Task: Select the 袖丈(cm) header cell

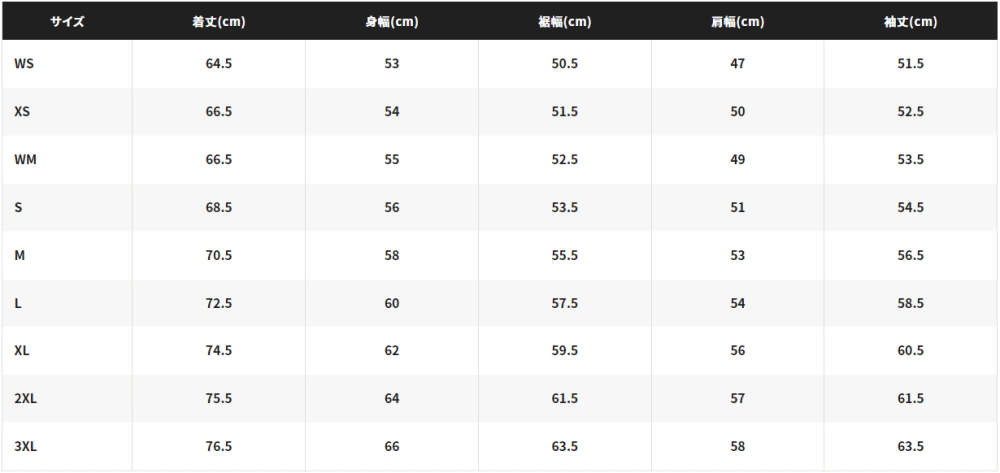Action: 910,22
